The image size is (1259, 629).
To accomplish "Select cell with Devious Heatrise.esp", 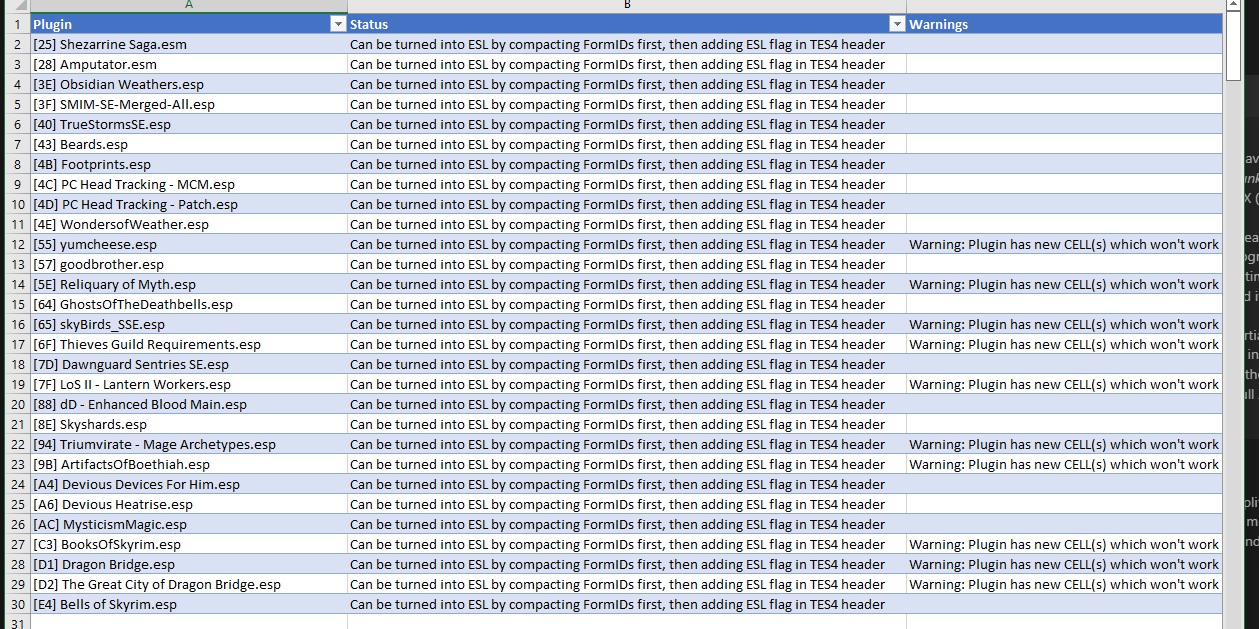I will click(x=189, y=504).
